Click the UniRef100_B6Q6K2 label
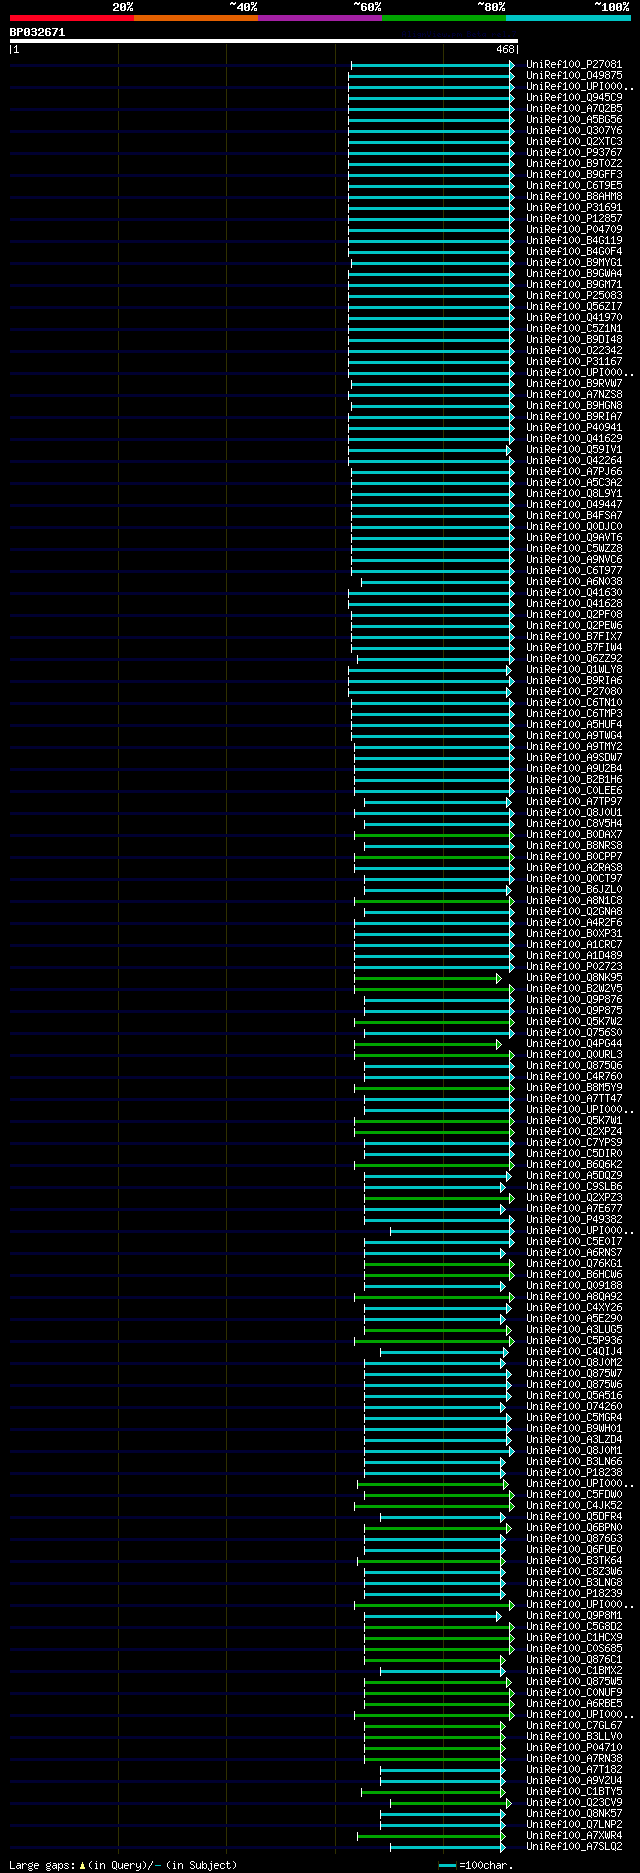The width and height of the screenshot is (640, 1873). click(x=574, y=1165)
